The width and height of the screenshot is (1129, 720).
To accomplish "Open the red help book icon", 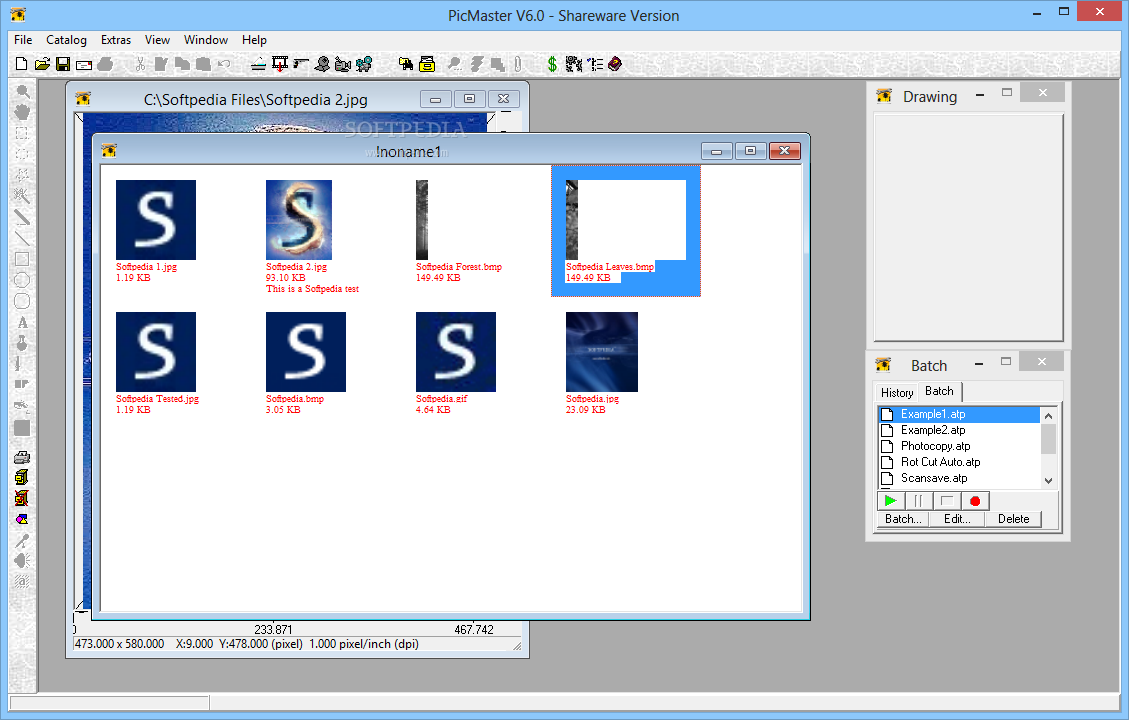I will pyautogui.click(x=615, y=64).
